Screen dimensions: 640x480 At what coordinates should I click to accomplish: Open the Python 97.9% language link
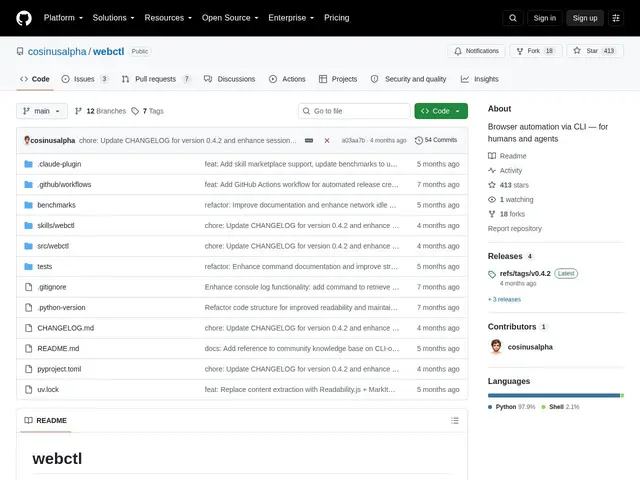click(x=511, y=407)
